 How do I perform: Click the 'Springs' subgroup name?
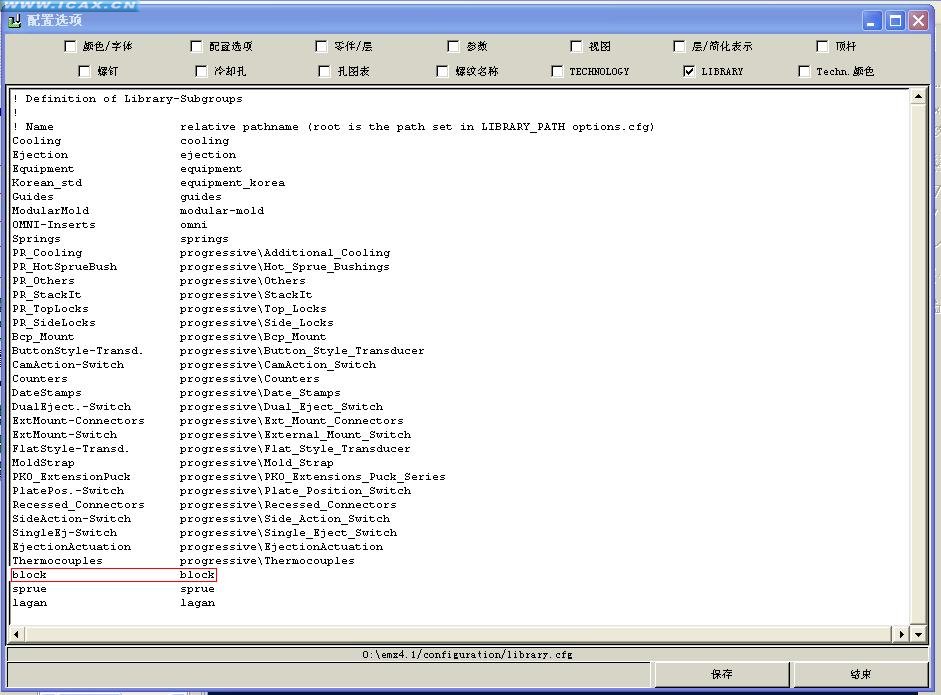(37, 239)
